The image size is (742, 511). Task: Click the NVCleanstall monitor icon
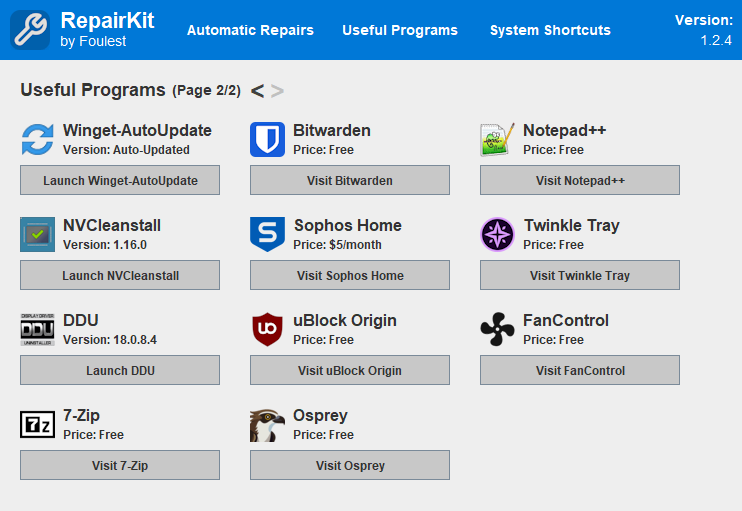pyautogui.click(x=37, y=235)
